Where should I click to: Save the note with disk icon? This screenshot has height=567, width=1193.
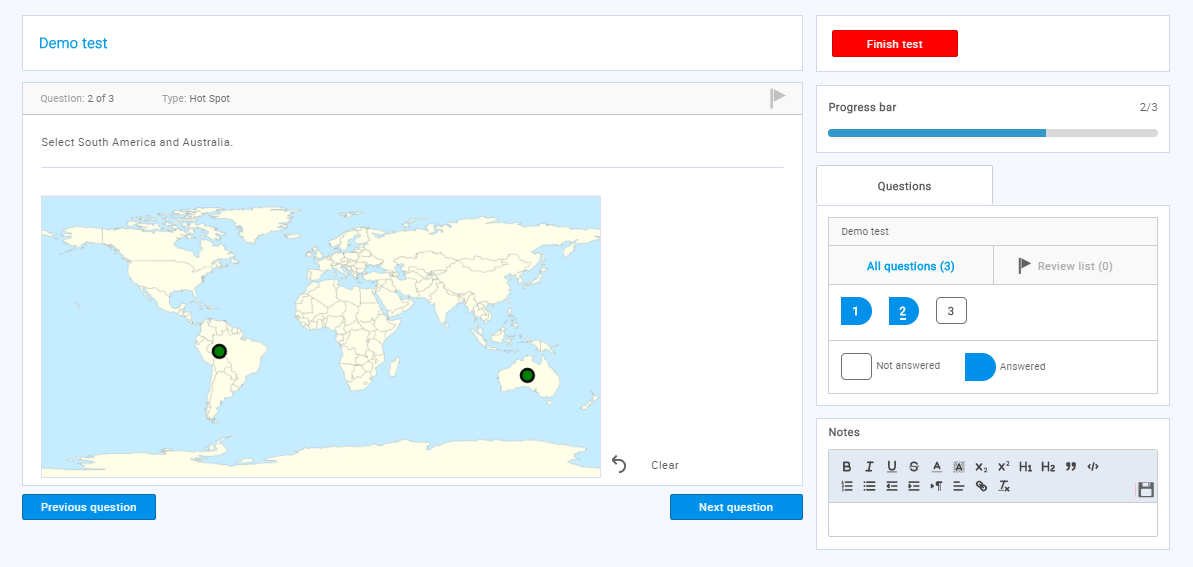(x=1146, y=489)
